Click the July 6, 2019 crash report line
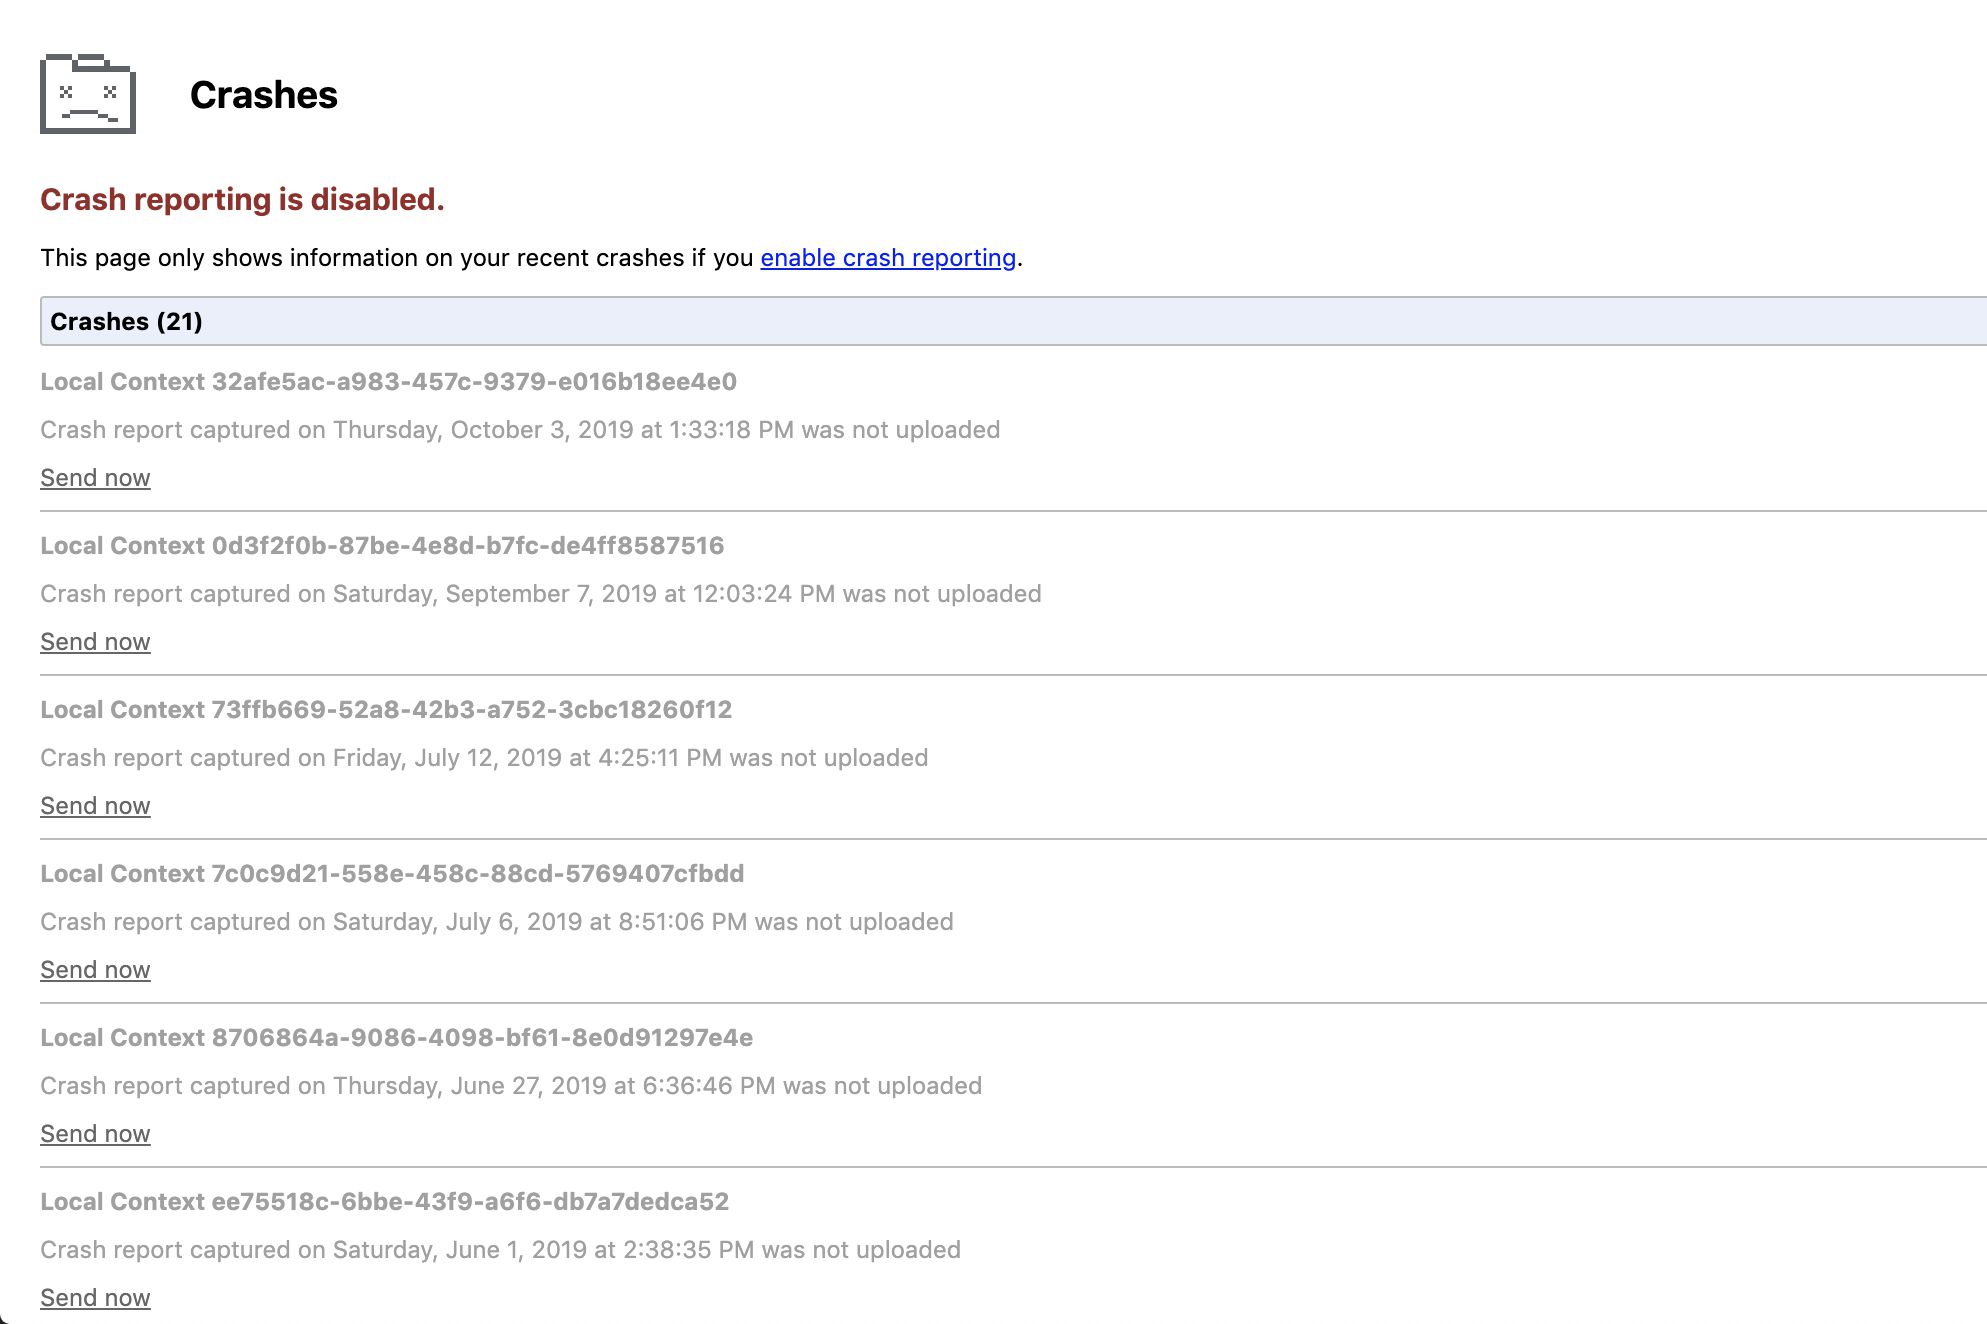Viewport: 1987px width, 1324px height. click(x=497, y=922)
